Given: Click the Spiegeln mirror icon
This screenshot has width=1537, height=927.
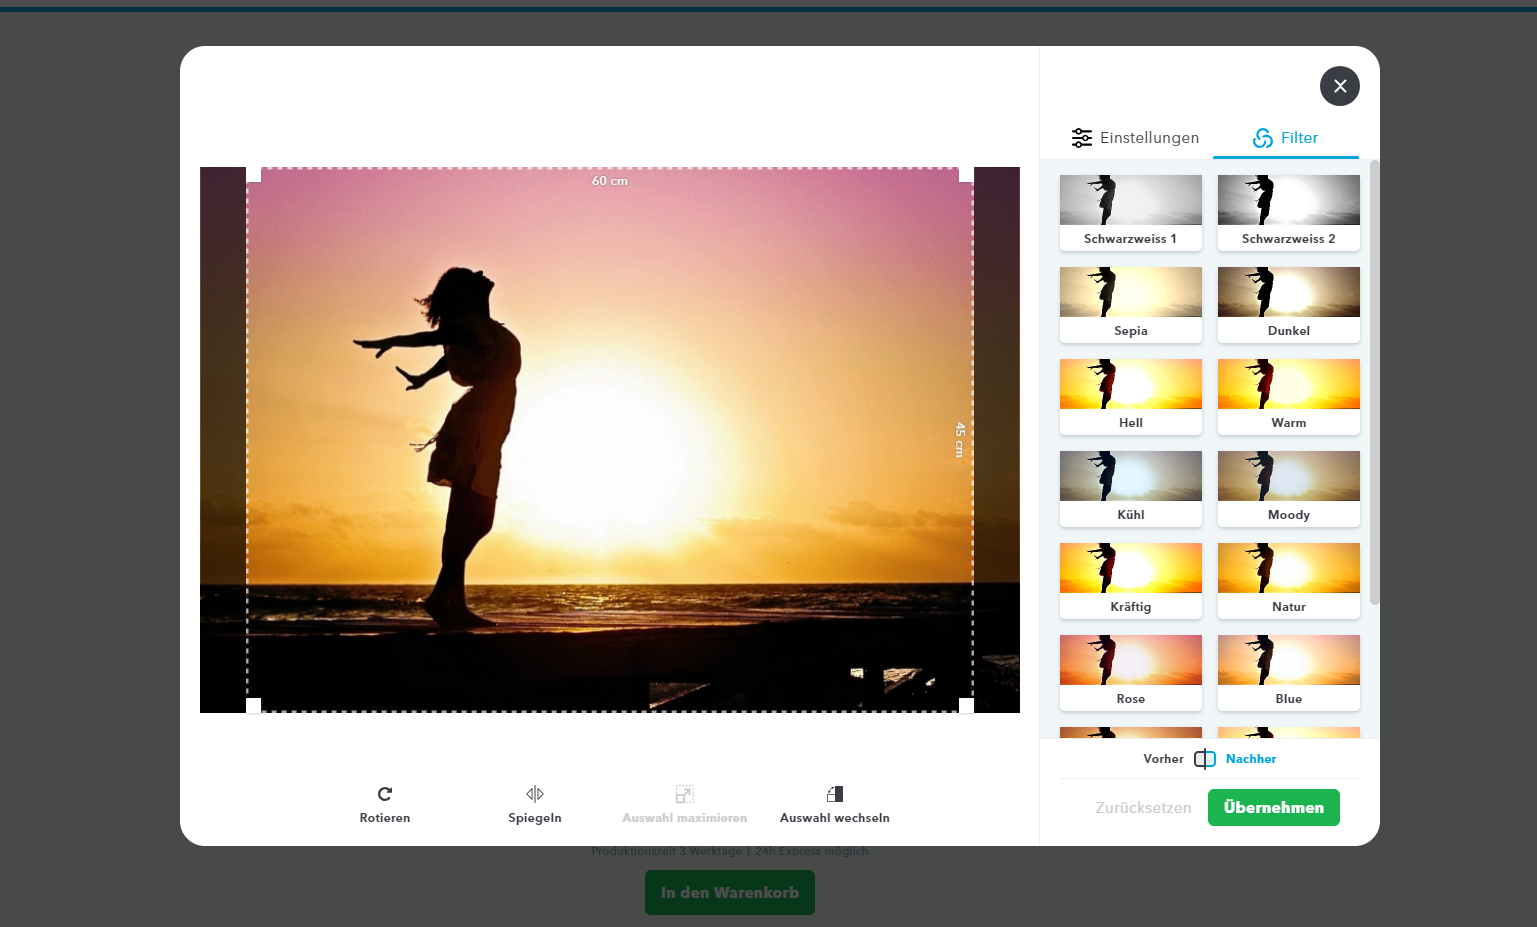Looking at the screenshot, I should tap(535, 794).
